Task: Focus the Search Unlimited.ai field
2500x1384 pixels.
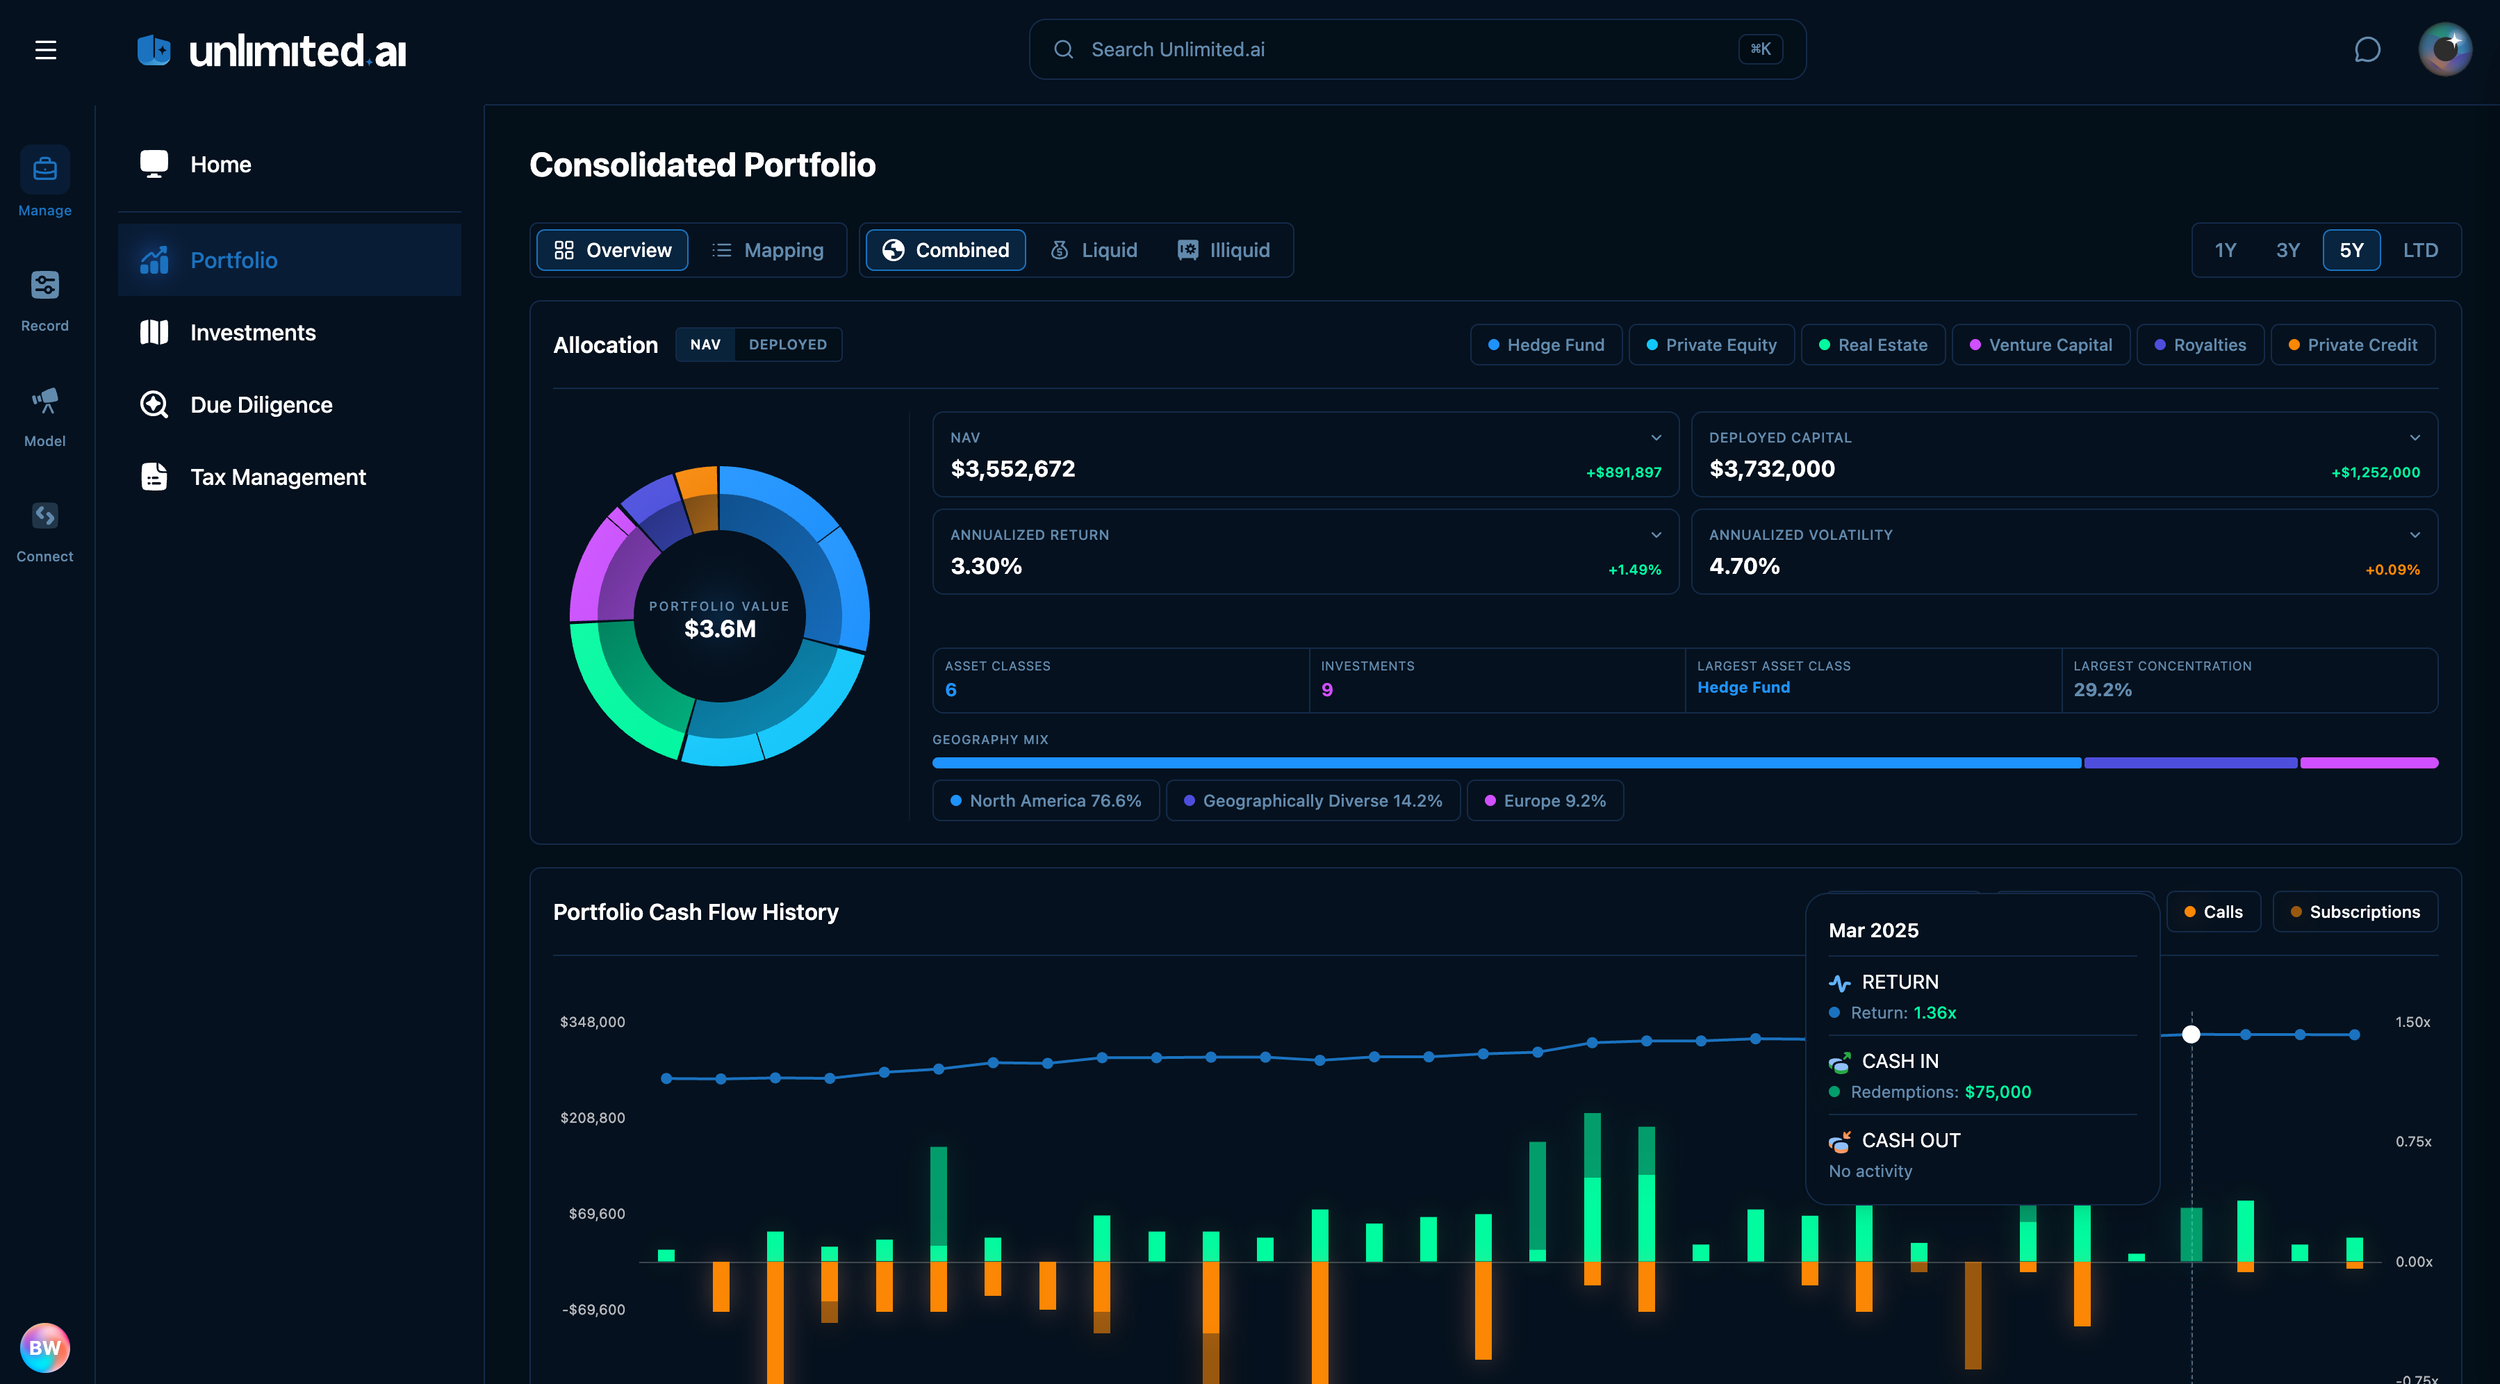Action: [x=1400, y=50]
